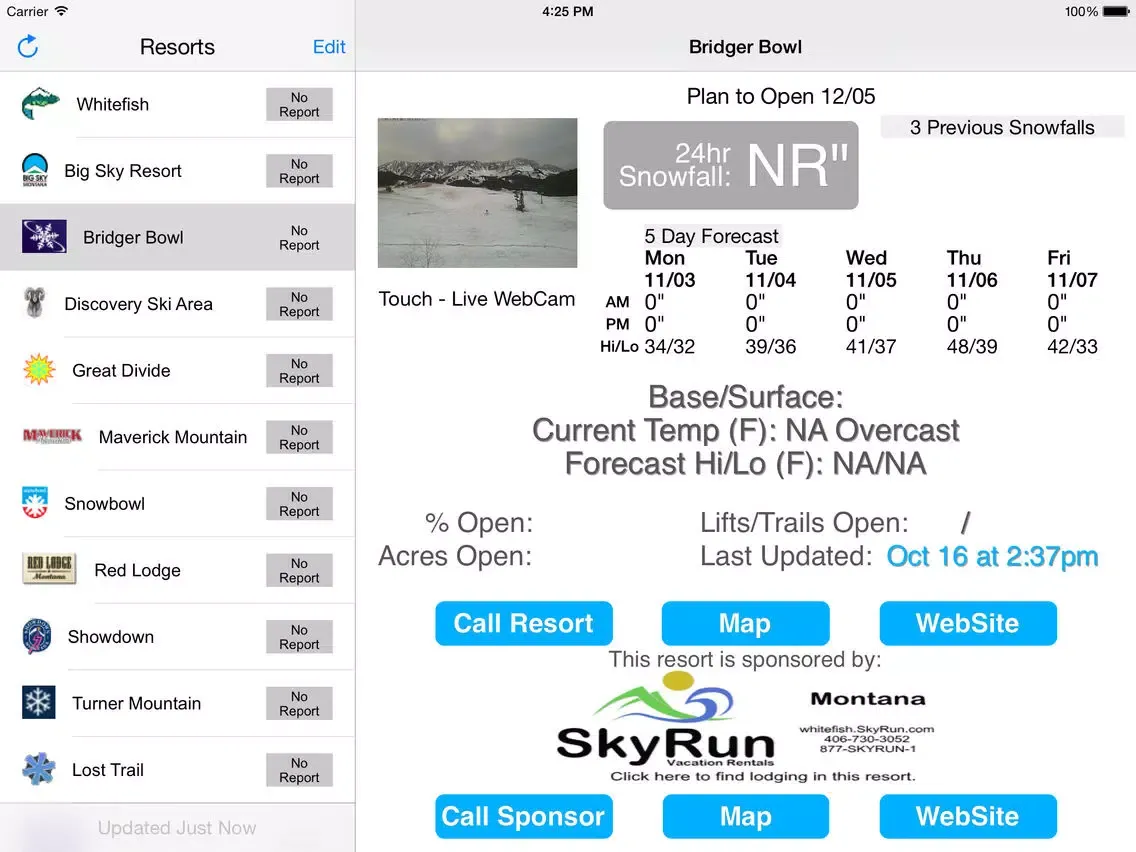Screen dimensions: 1136x852
Task: Click the Snowbowl shield logo
Action: click(x=35, y=503)
